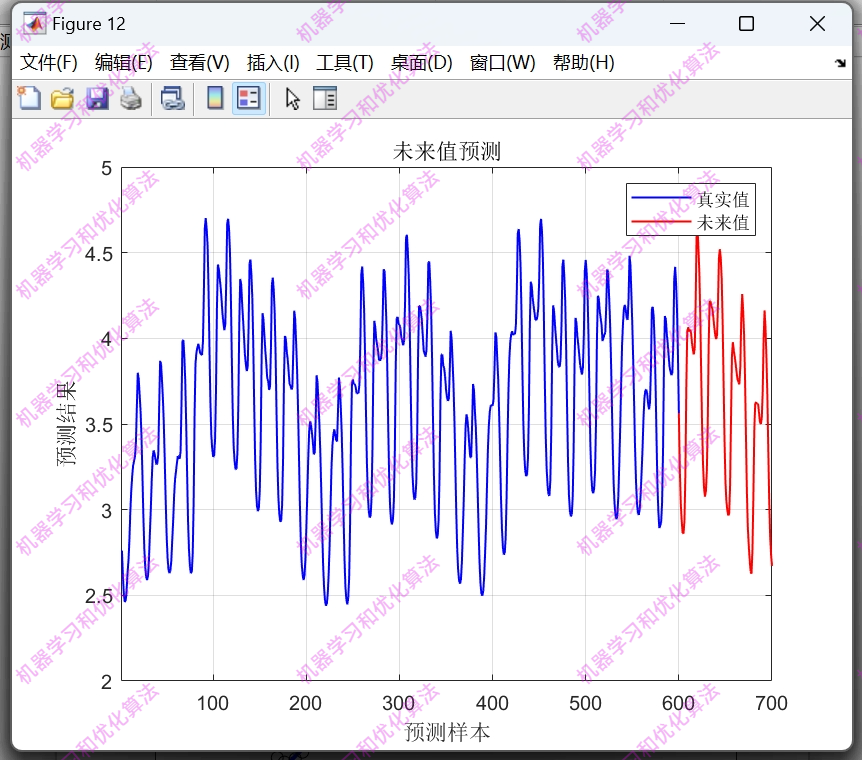The width and height of the screenshot is (862, 760).
Task: Open the 工具(T) menu
Action: tap(345, 63)
